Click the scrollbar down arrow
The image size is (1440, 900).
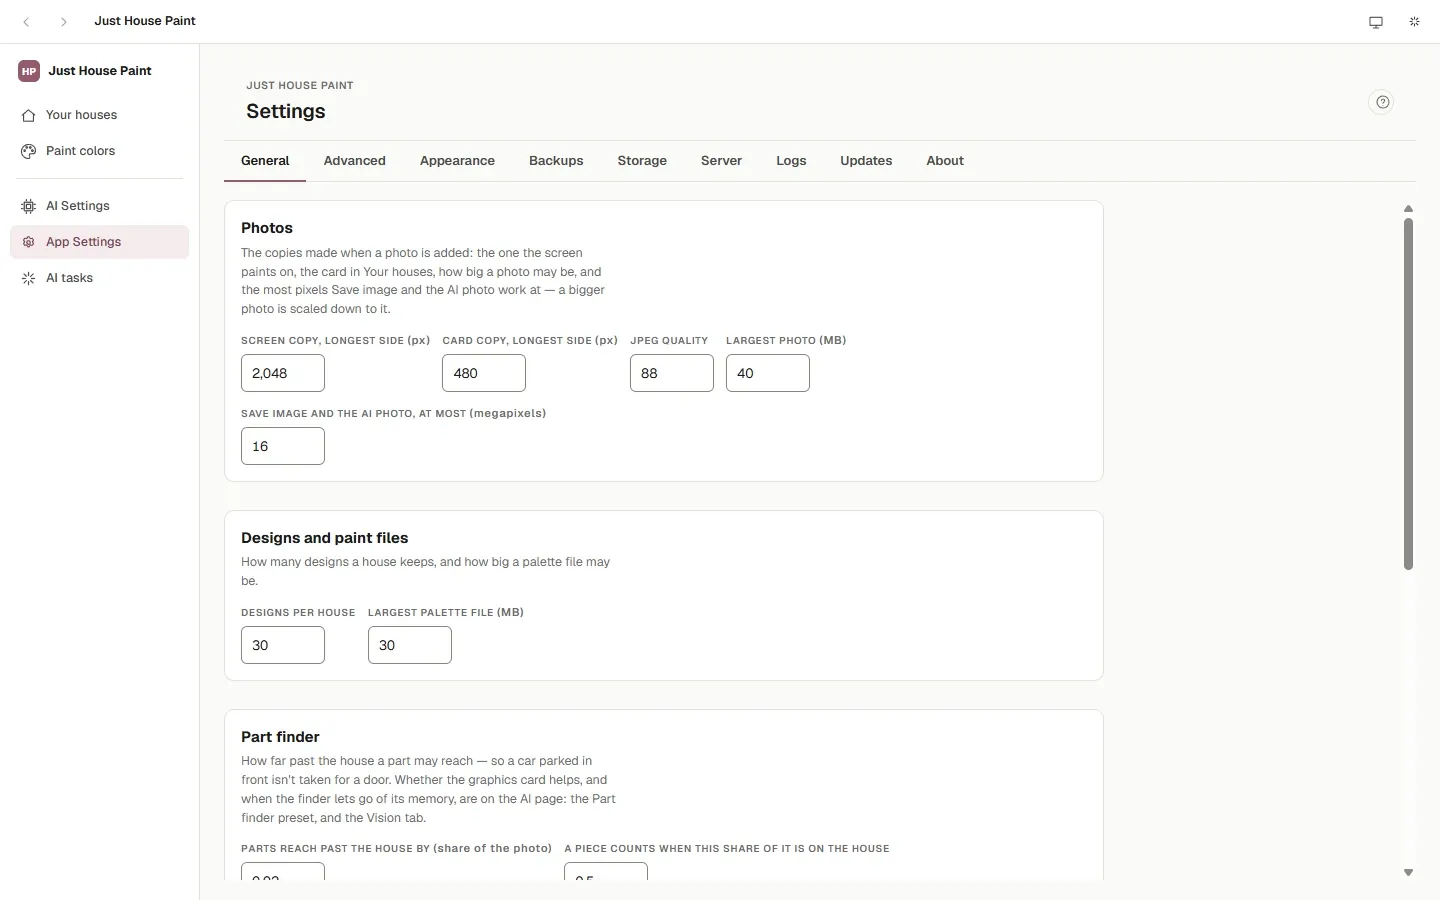[1408, 873]
